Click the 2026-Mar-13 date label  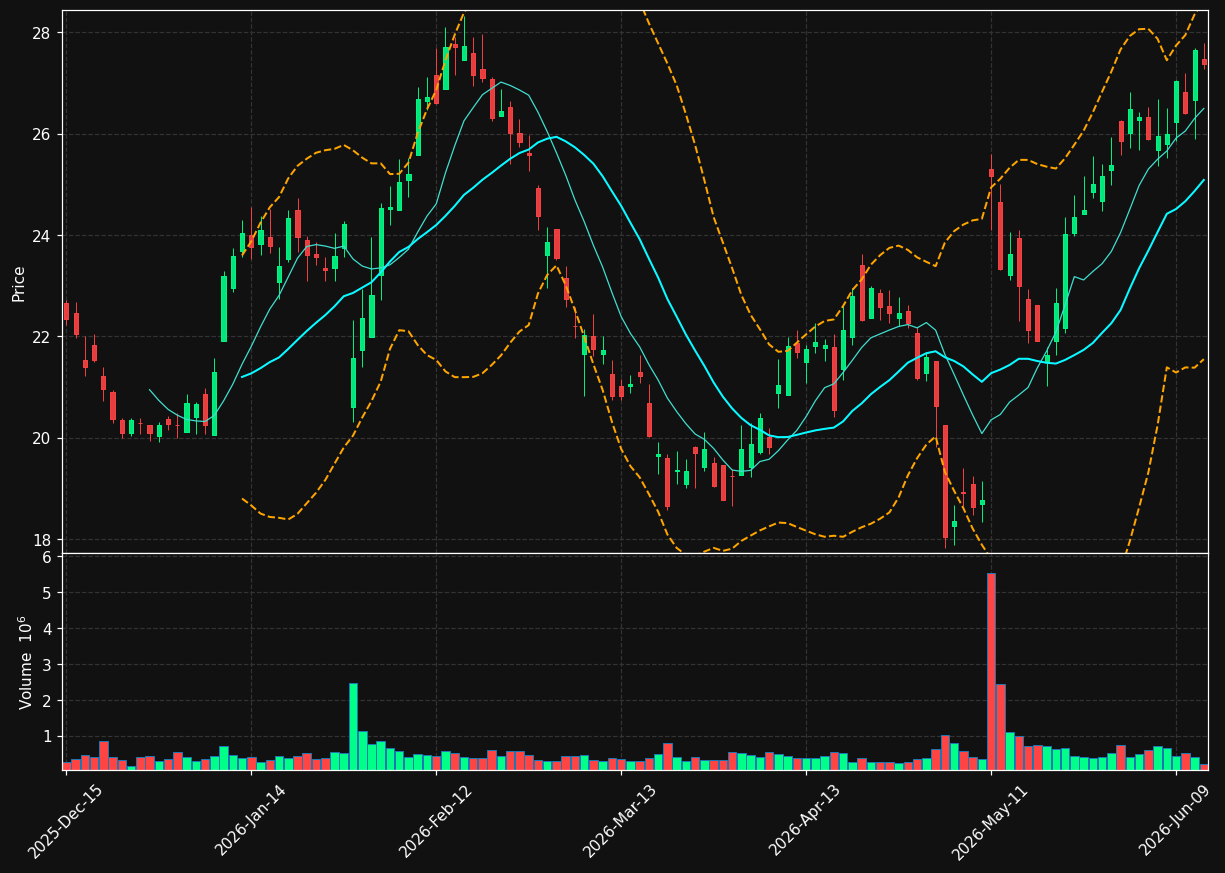click(x=620, y=821)
